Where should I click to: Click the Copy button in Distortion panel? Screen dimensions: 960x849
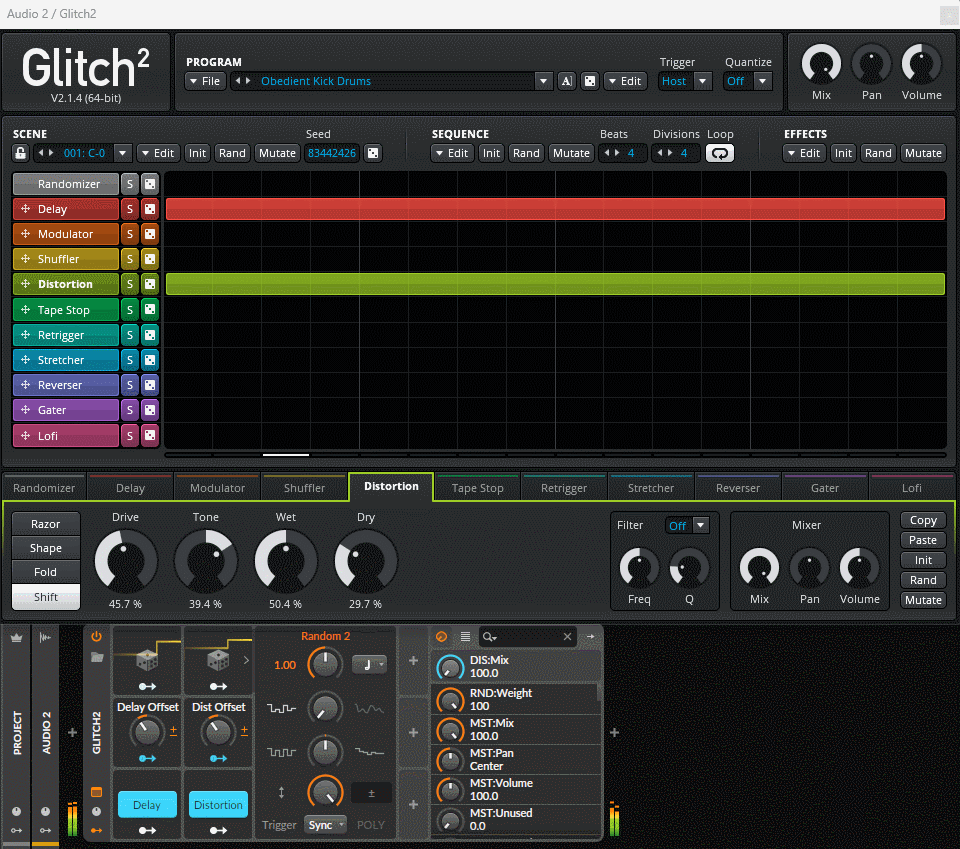(923, 520)
